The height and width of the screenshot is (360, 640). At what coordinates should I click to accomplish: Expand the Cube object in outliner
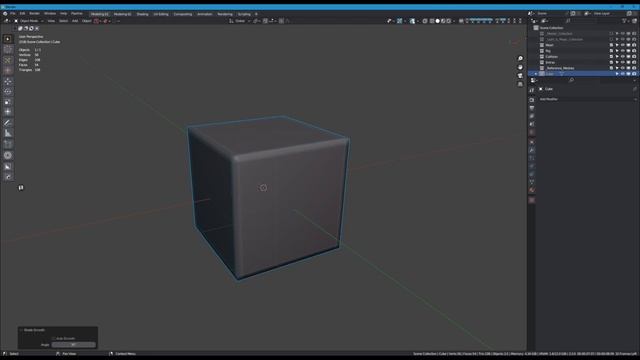pyautogui.click(x=536, y=74)
